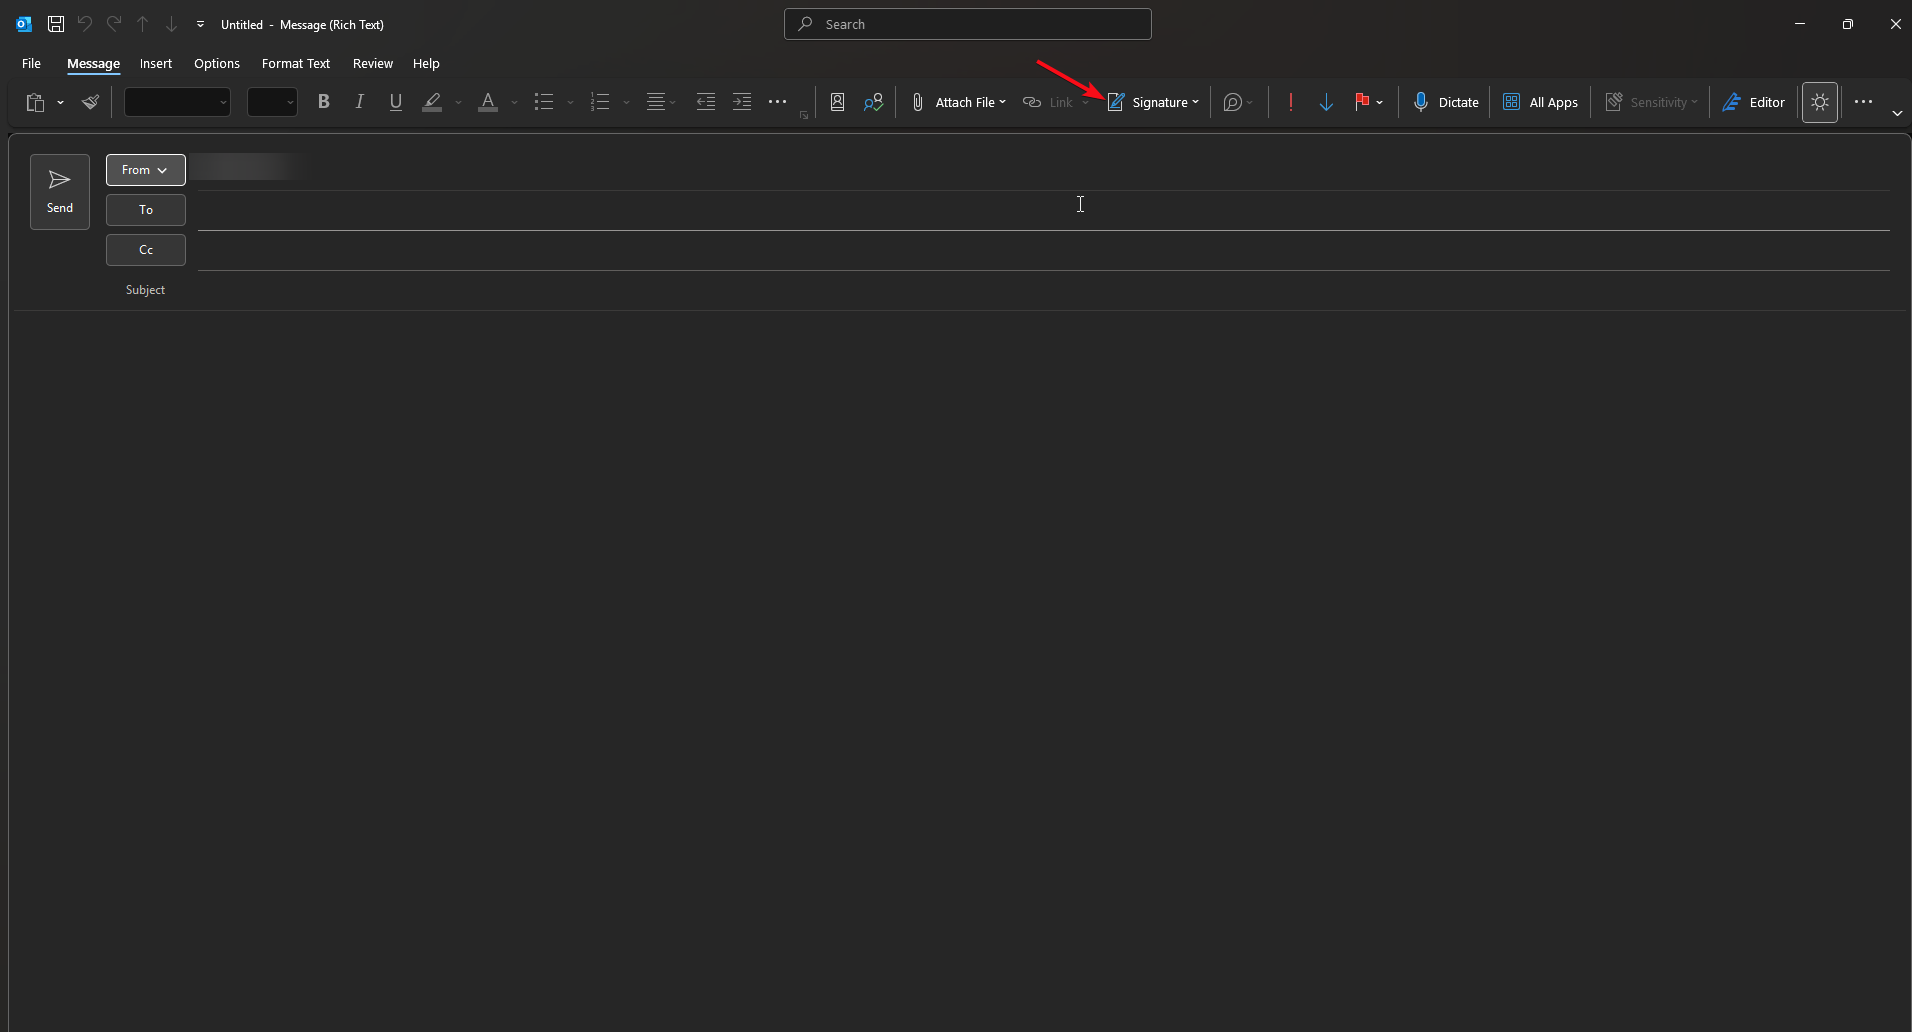Open the Editor tool

(x=1753, y=102)
